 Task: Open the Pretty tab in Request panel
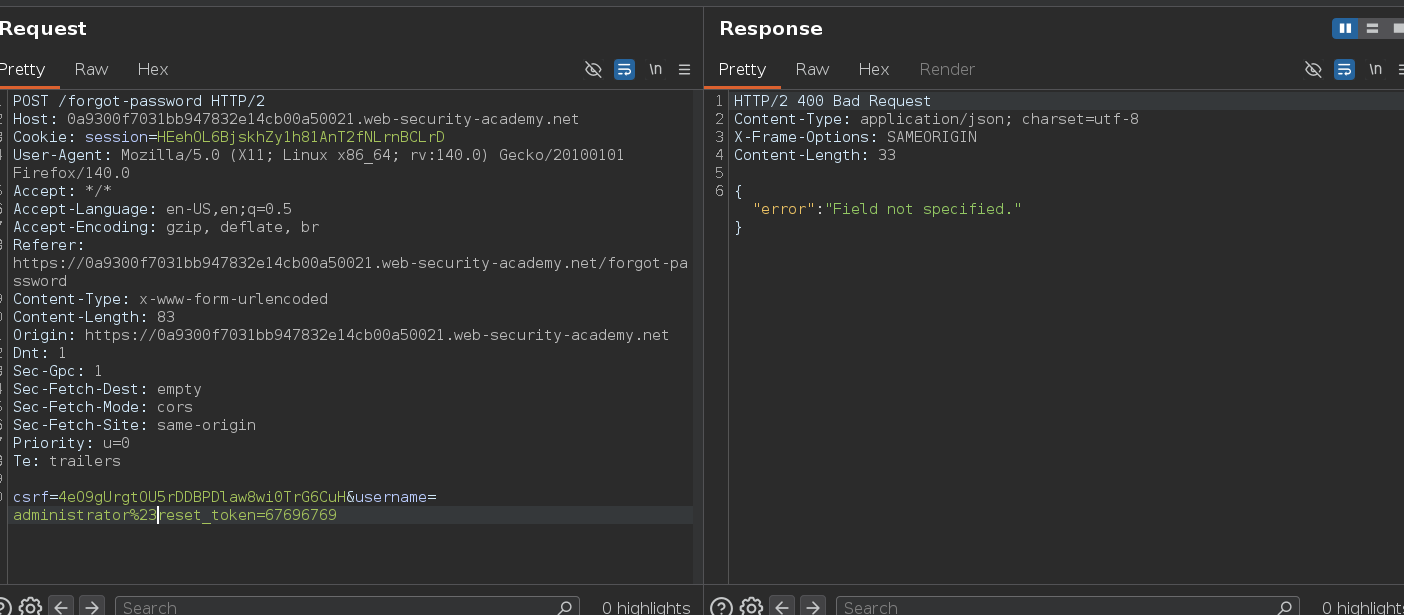[x=22, y=69]
